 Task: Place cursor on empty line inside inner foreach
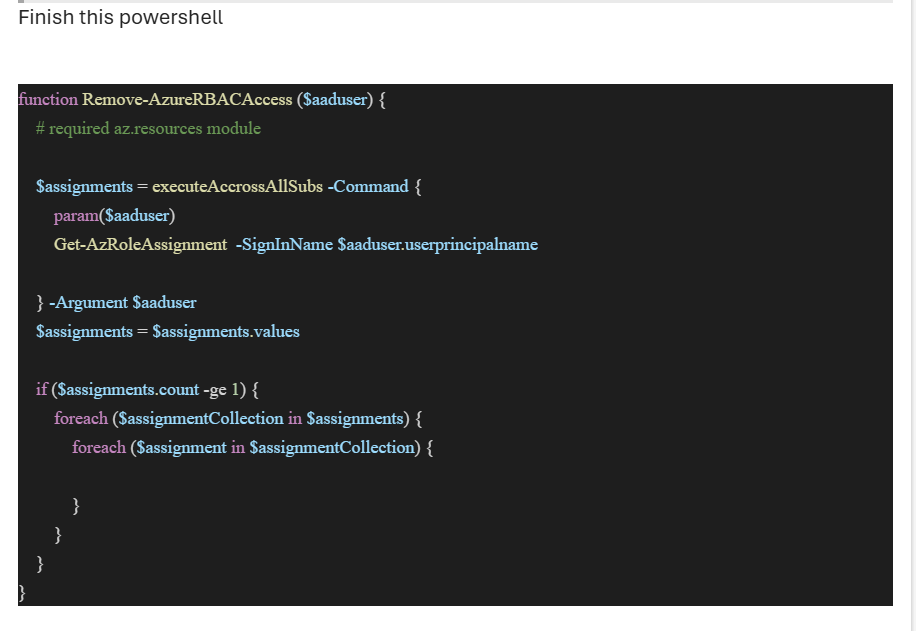pyautogui.click(x=200, y=476)
